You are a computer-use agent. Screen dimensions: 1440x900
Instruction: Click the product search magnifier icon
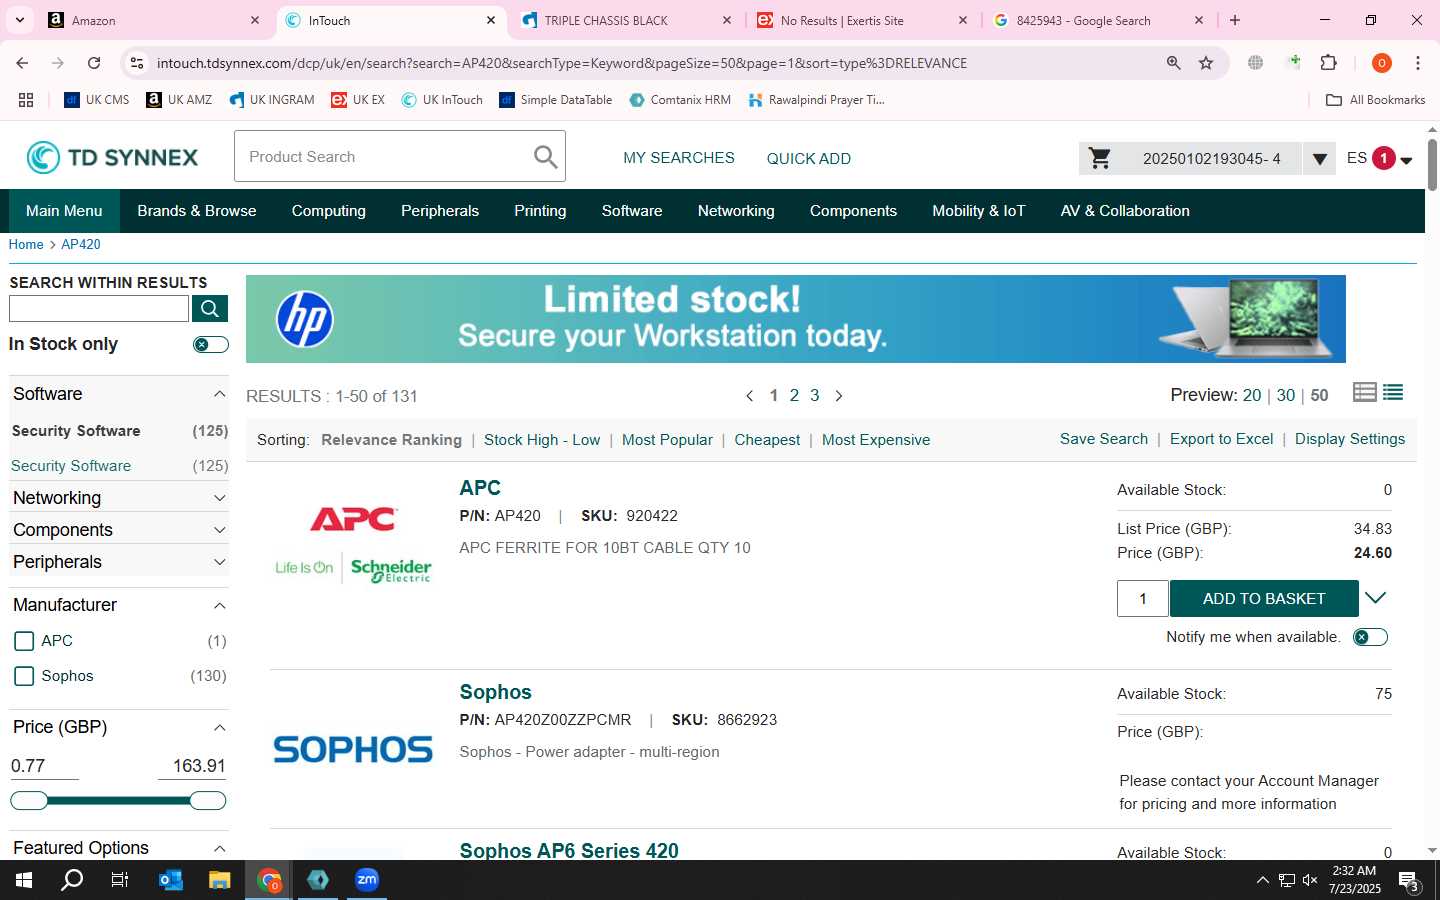click(545, 156)
